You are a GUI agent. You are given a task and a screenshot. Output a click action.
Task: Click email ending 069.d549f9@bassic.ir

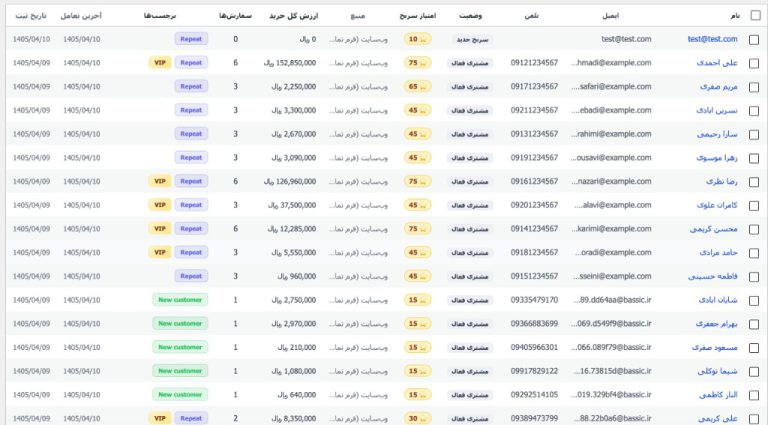point(611,324)
